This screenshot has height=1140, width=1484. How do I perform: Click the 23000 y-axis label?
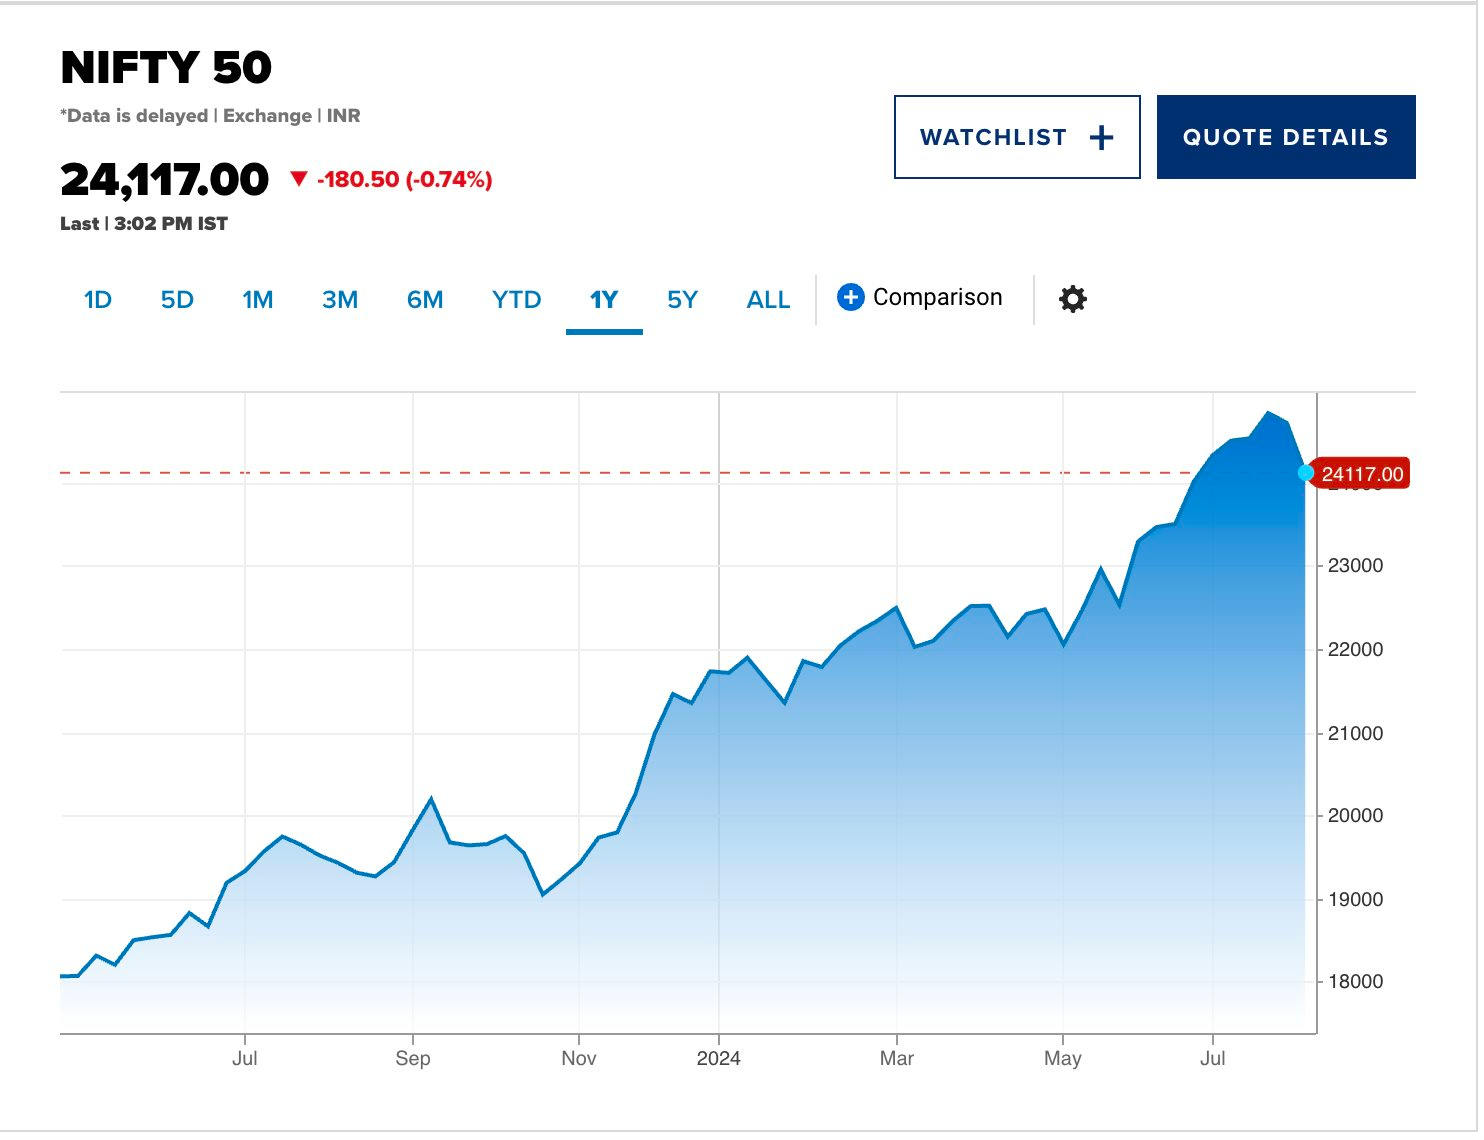pyautogui.click(x=1355, y=566)
